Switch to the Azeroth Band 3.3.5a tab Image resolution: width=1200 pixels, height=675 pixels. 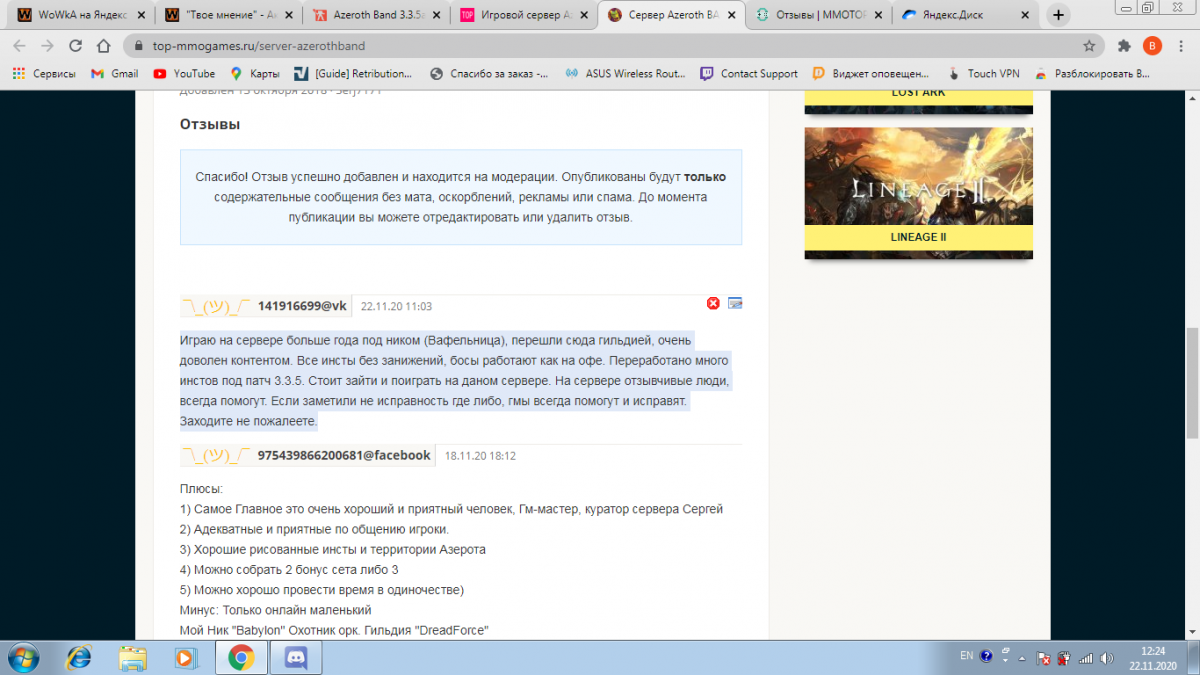(370, 16)
